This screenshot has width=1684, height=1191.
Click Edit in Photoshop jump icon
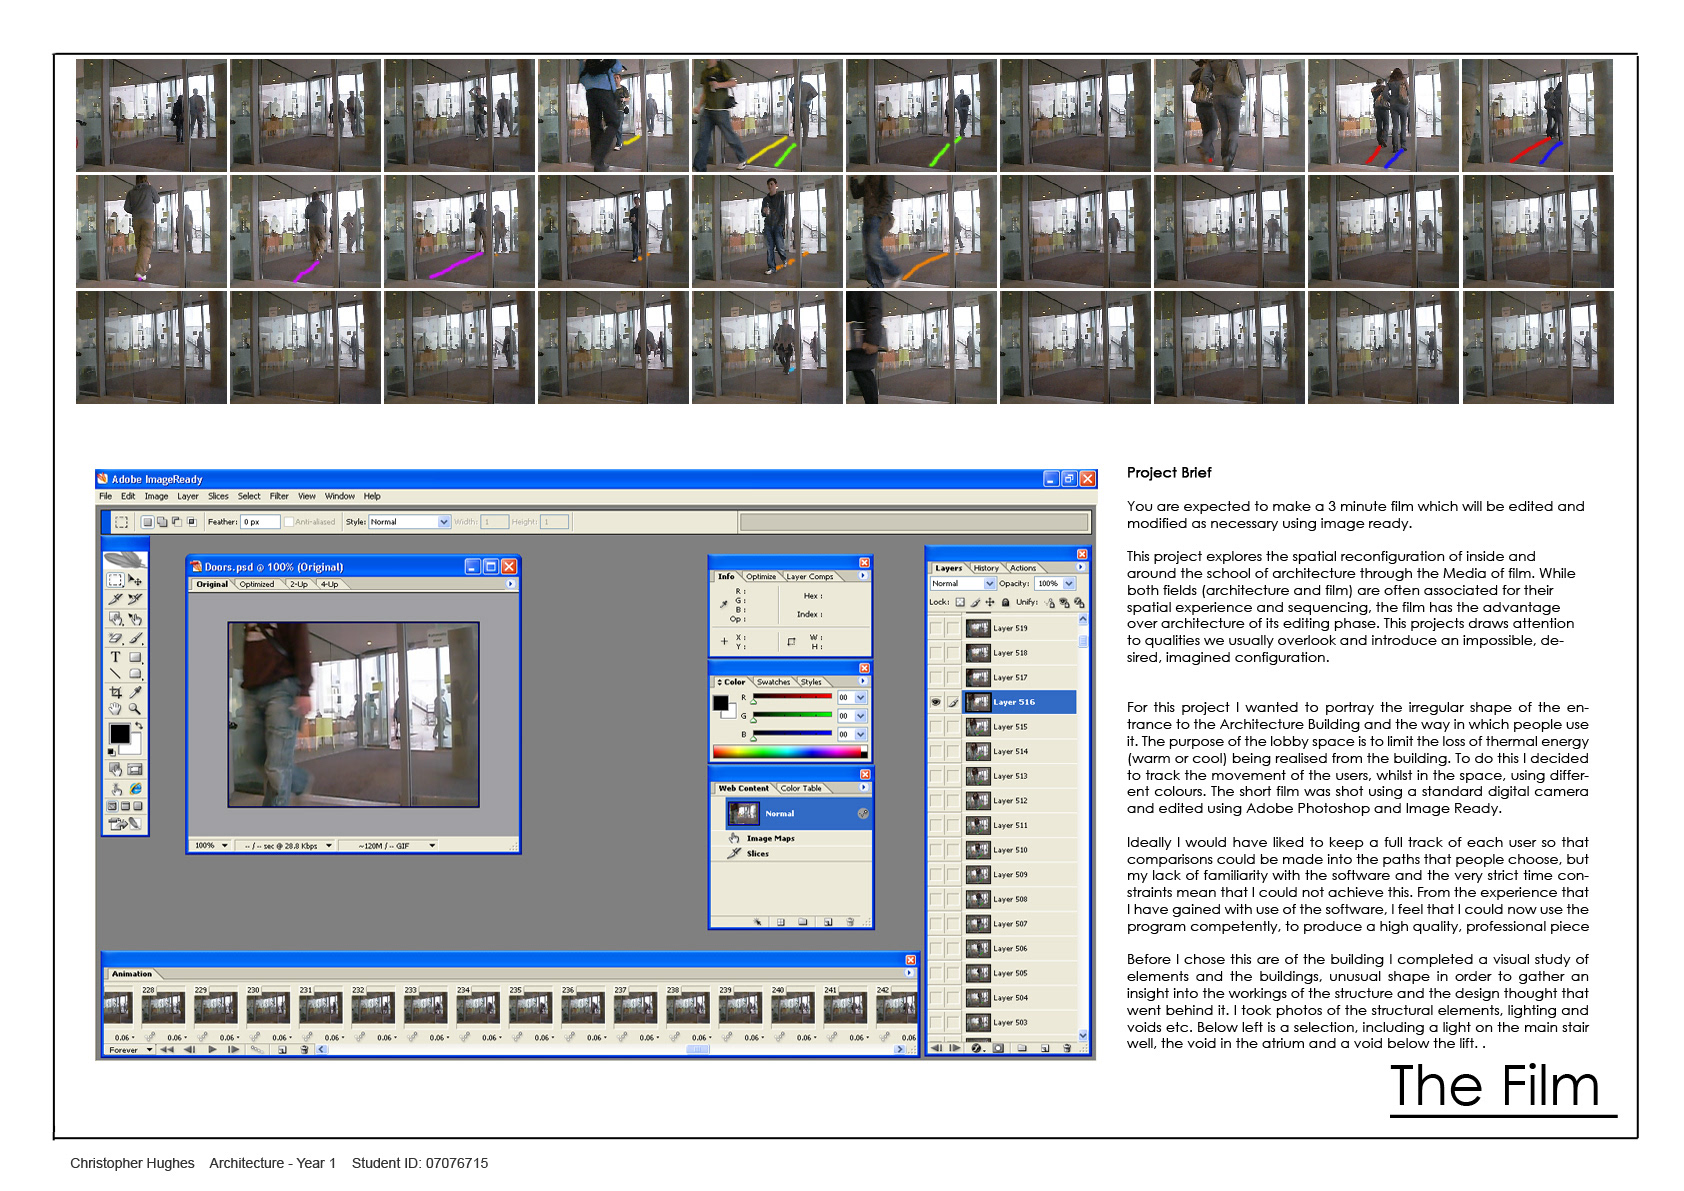click(x=126, y=824)
